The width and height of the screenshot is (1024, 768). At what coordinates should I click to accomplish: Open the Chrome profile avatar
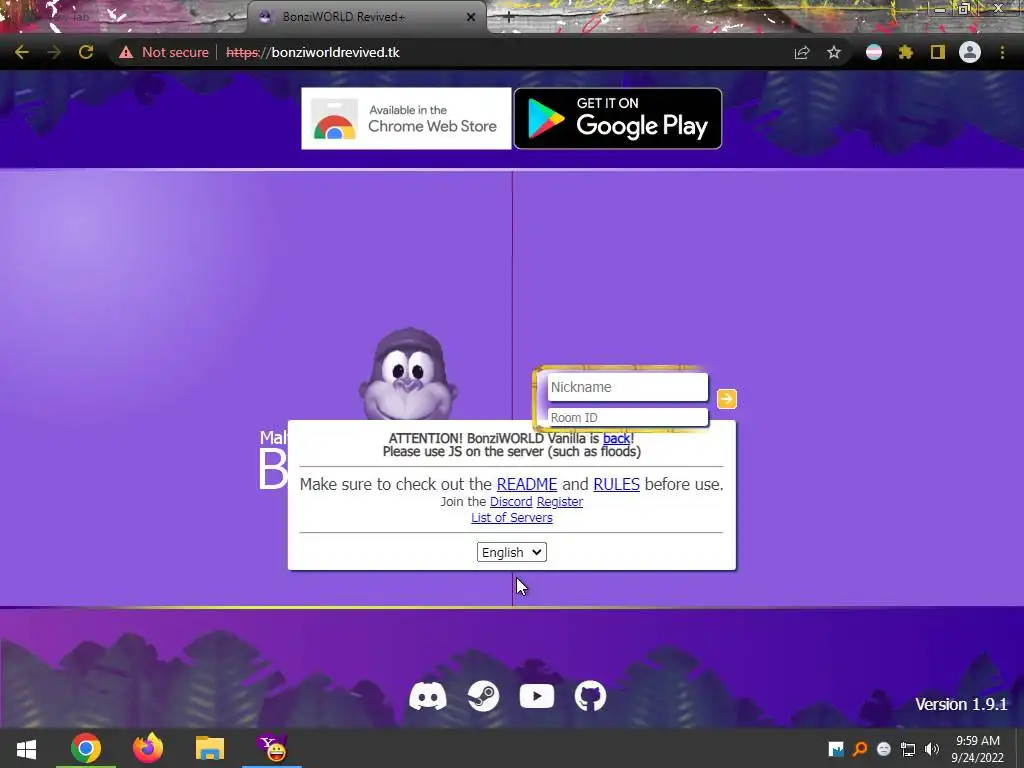pyautogui.click(x=970, y=52)
